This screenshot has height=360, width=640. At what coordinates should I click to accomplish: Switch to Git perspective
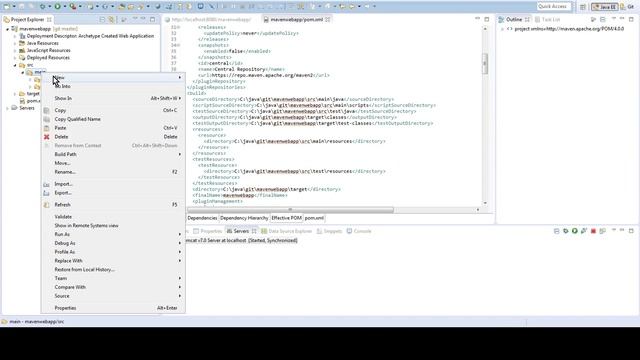click(x=628, y=7)
